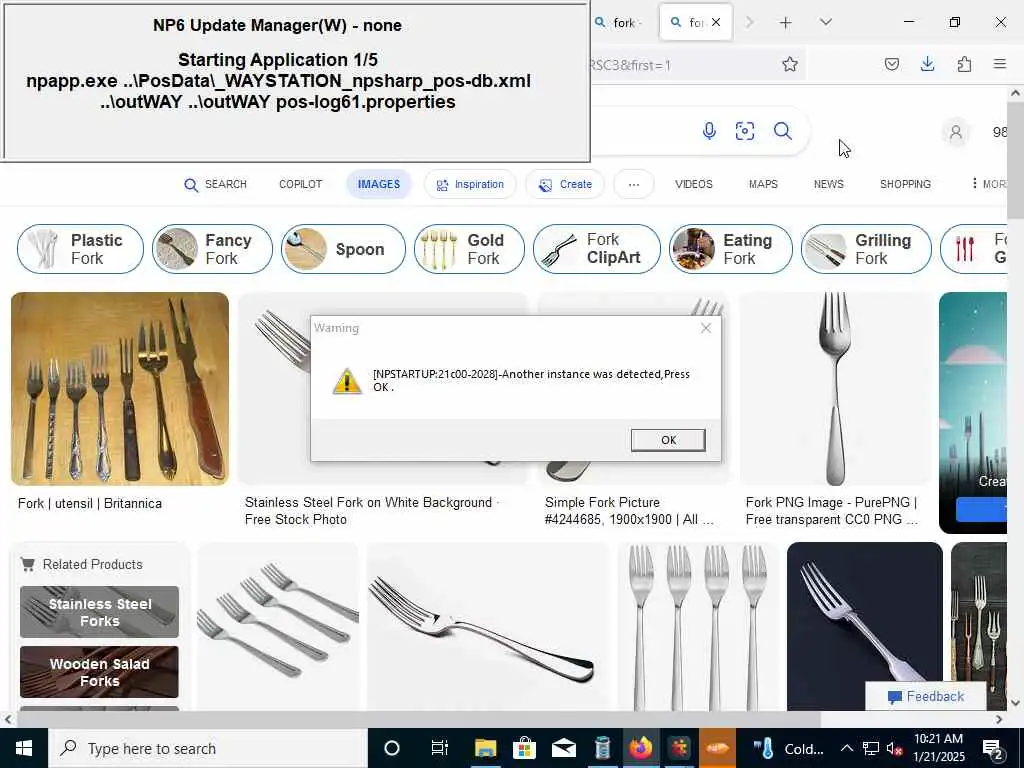This screenshot has height=768, width=1024.
Task: Switch to the NEWS tab
Action: click(829, 185)
